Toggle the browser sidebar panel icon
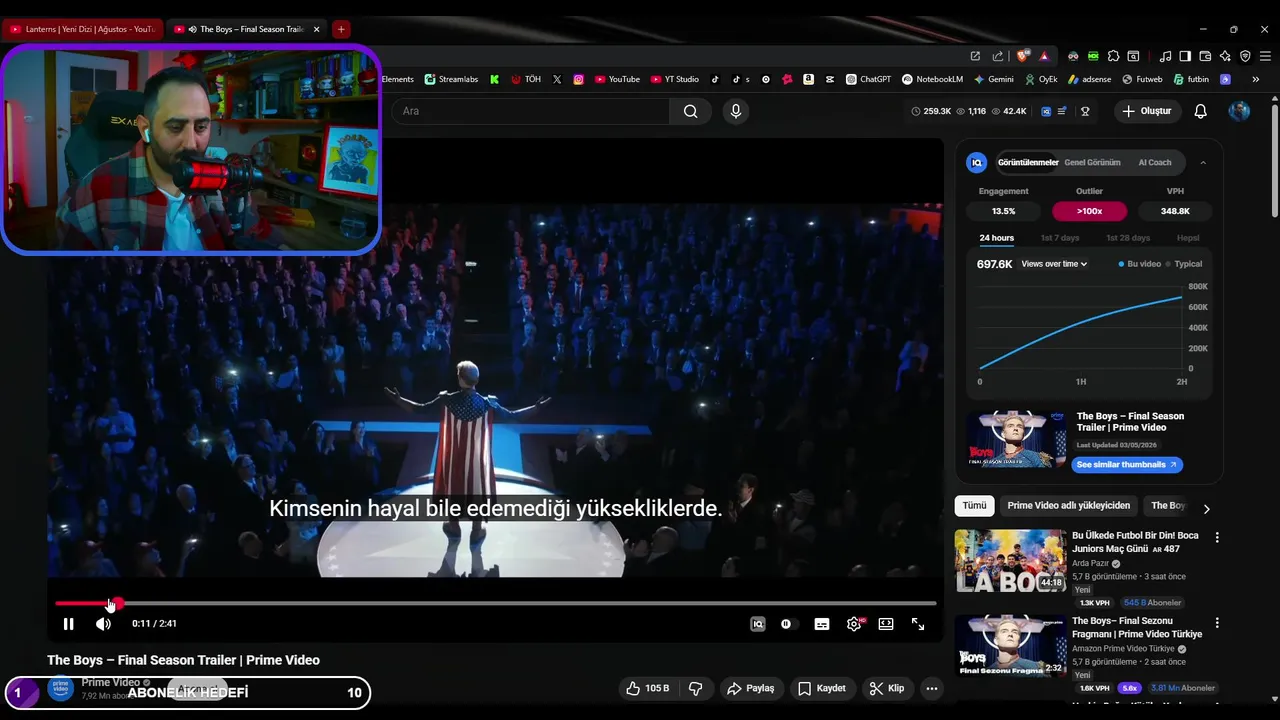This screenshot has height=720, width=1280. click(x=1185, y=56)
